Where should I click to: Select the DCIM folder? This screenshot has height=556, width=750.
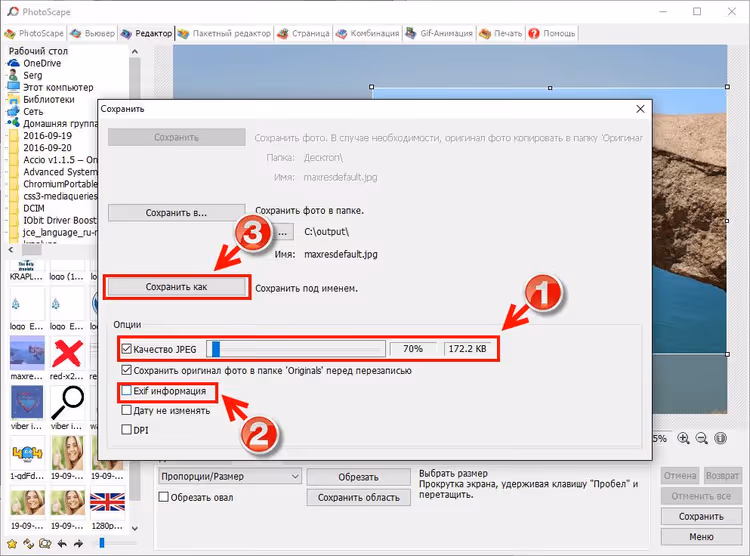click(33, 208)
